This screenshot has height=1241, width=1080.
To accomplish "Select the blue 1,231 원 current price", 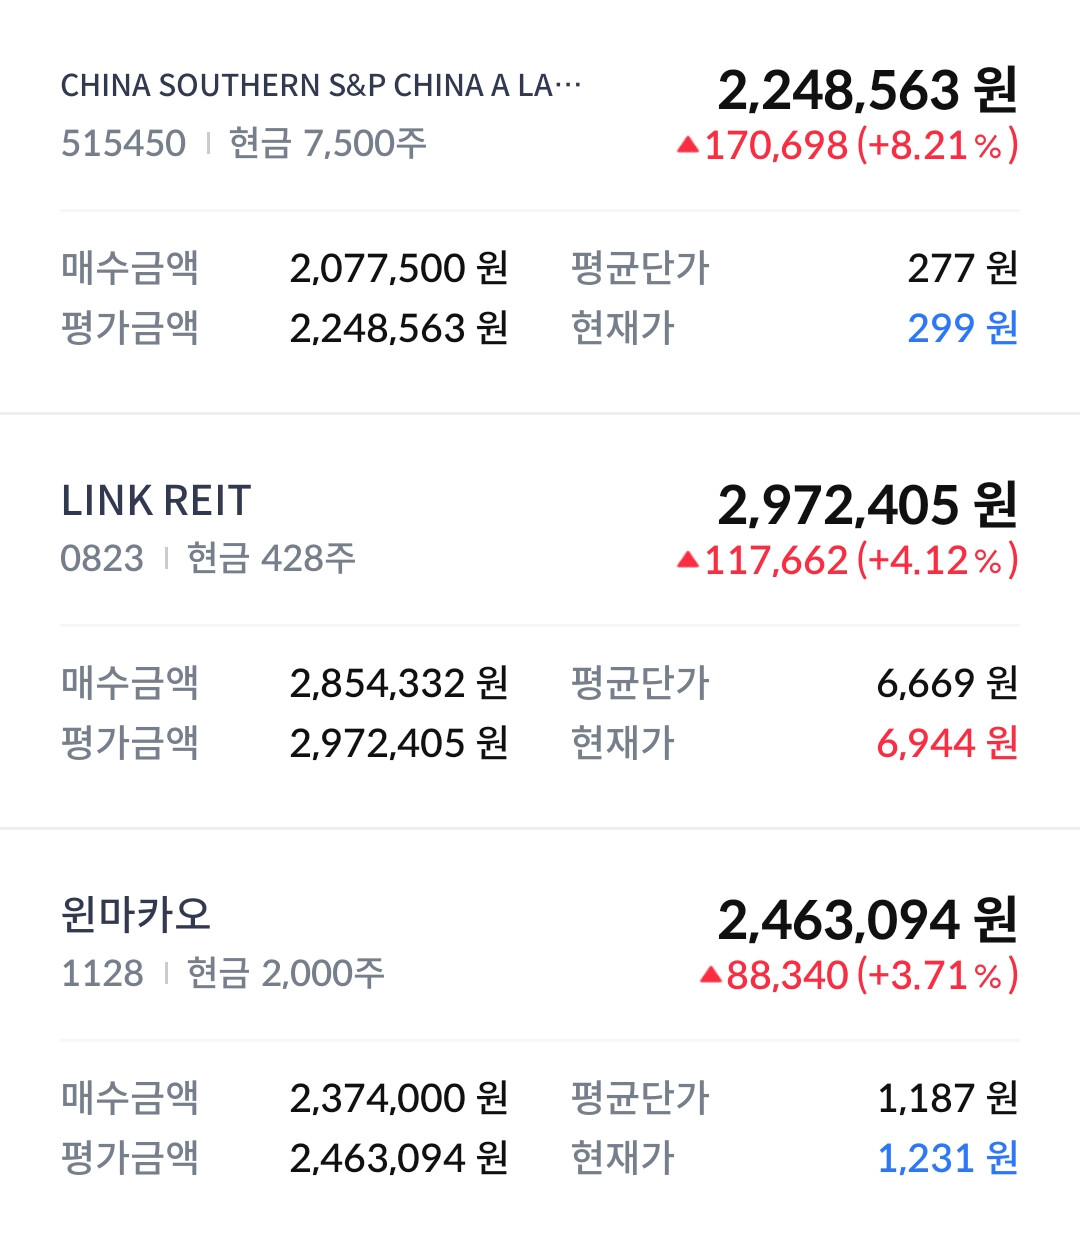I will coord(946,1158).
